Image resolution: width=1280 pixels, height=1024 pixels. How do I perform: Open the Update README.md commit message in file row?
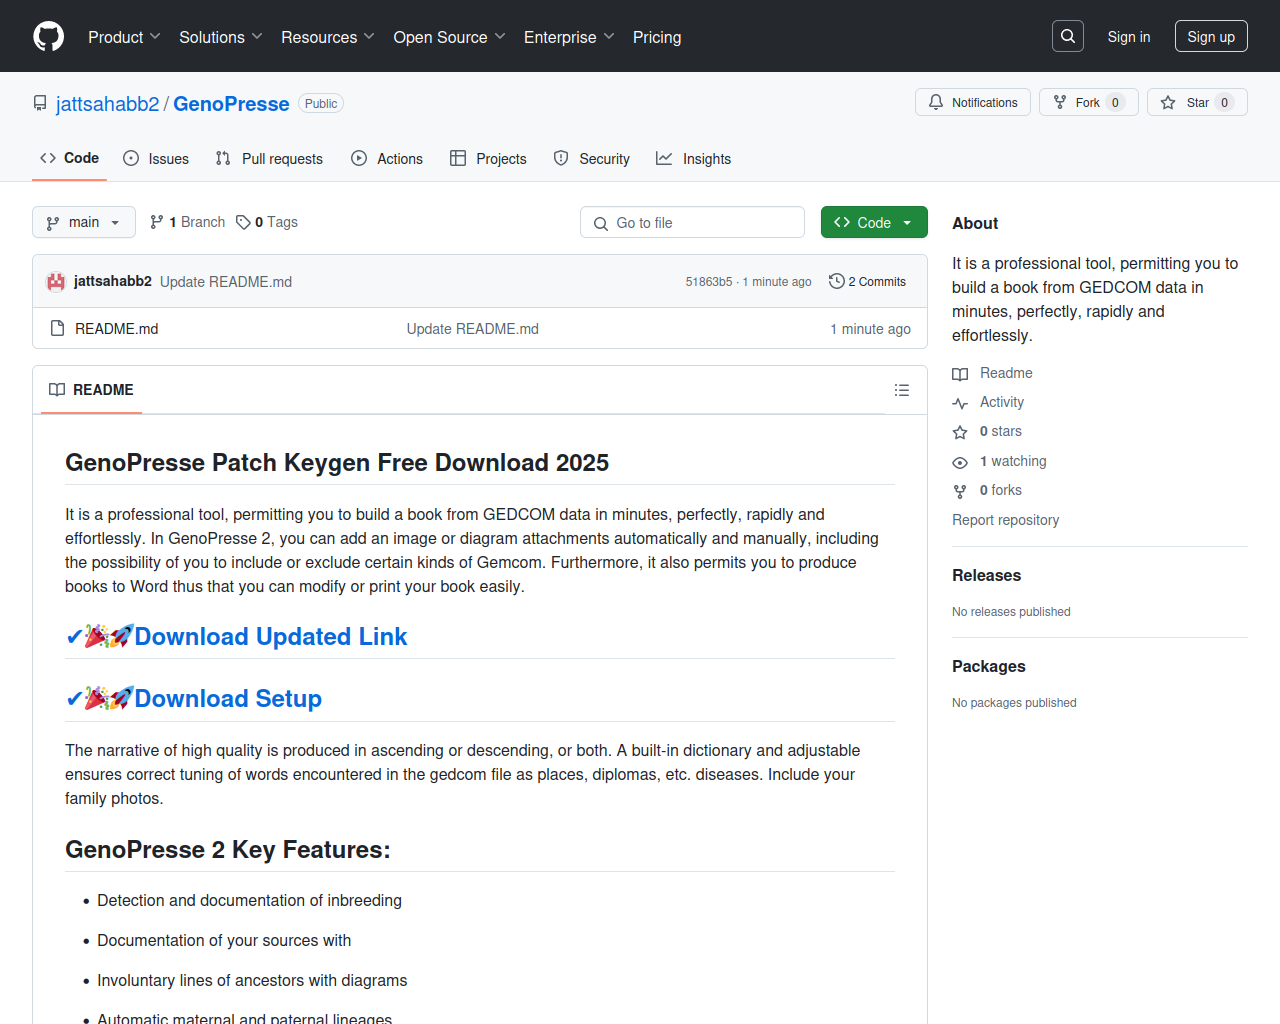point(473,329)
